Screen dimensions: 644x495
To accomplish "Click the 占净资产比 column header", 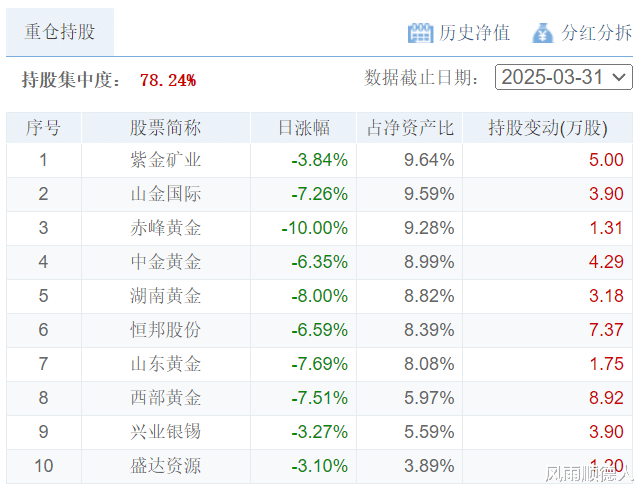I will coord(409,128).
